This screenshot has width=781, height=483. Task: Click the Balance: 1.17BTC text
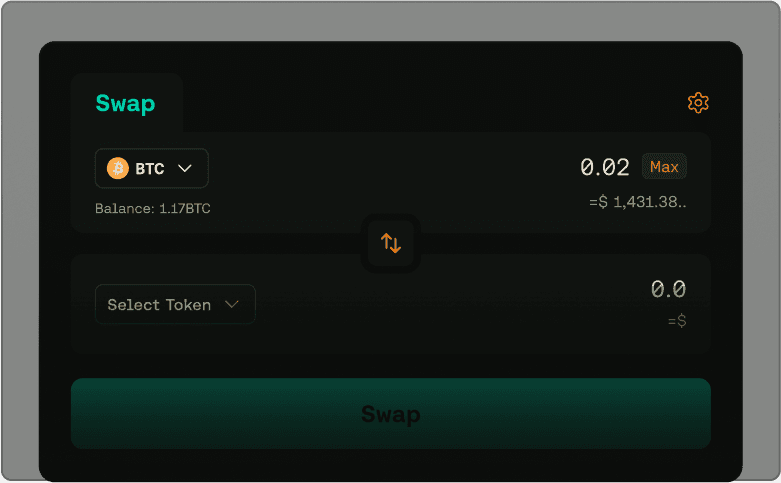[x=153, y=209]
